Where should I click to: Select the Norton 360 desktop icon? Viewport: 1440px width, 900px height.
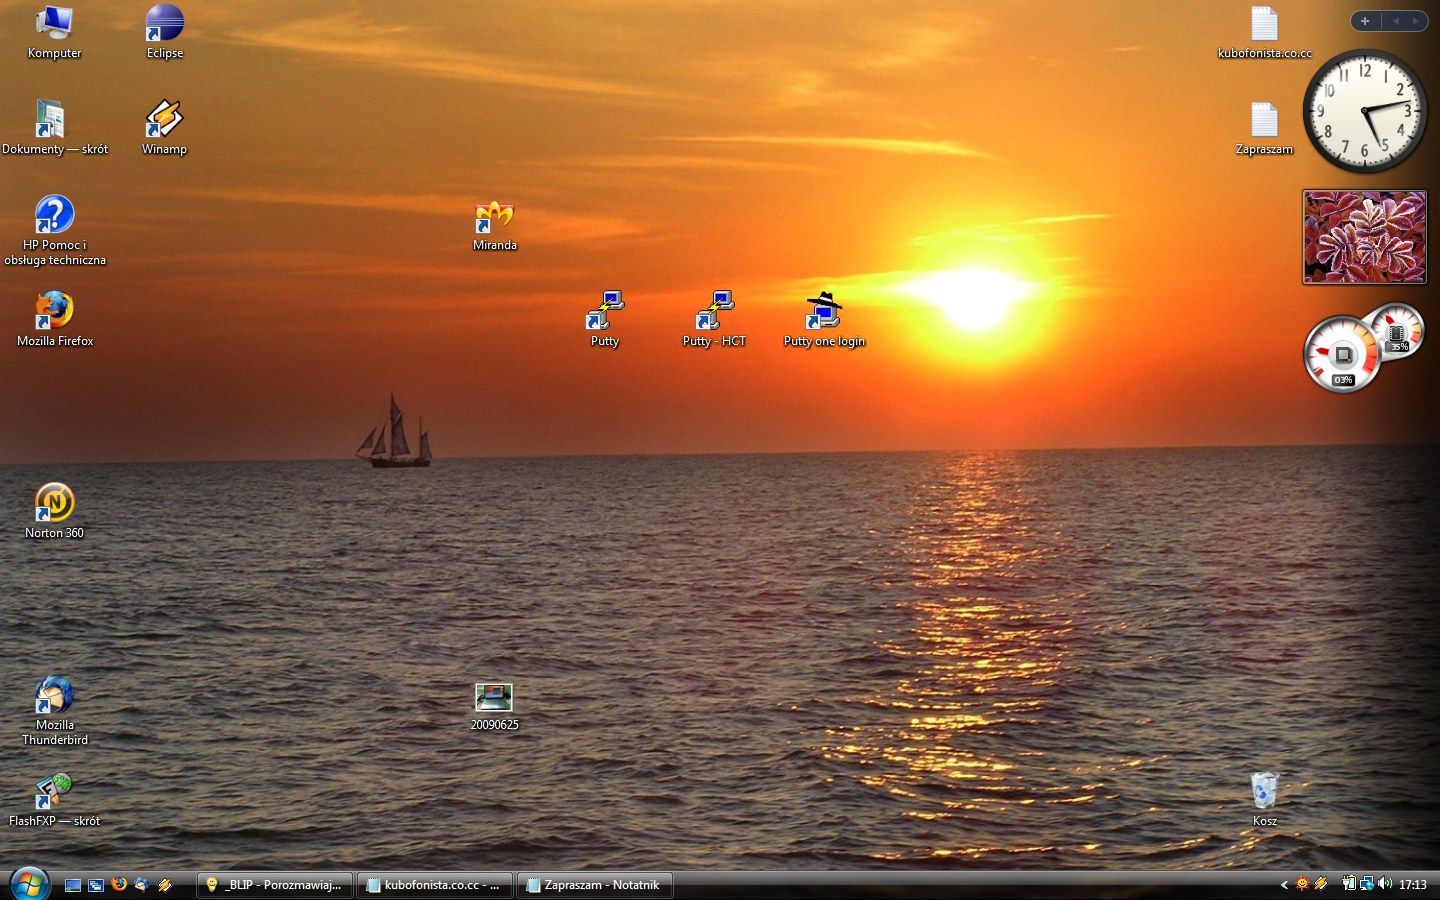[x=54, y=512]
